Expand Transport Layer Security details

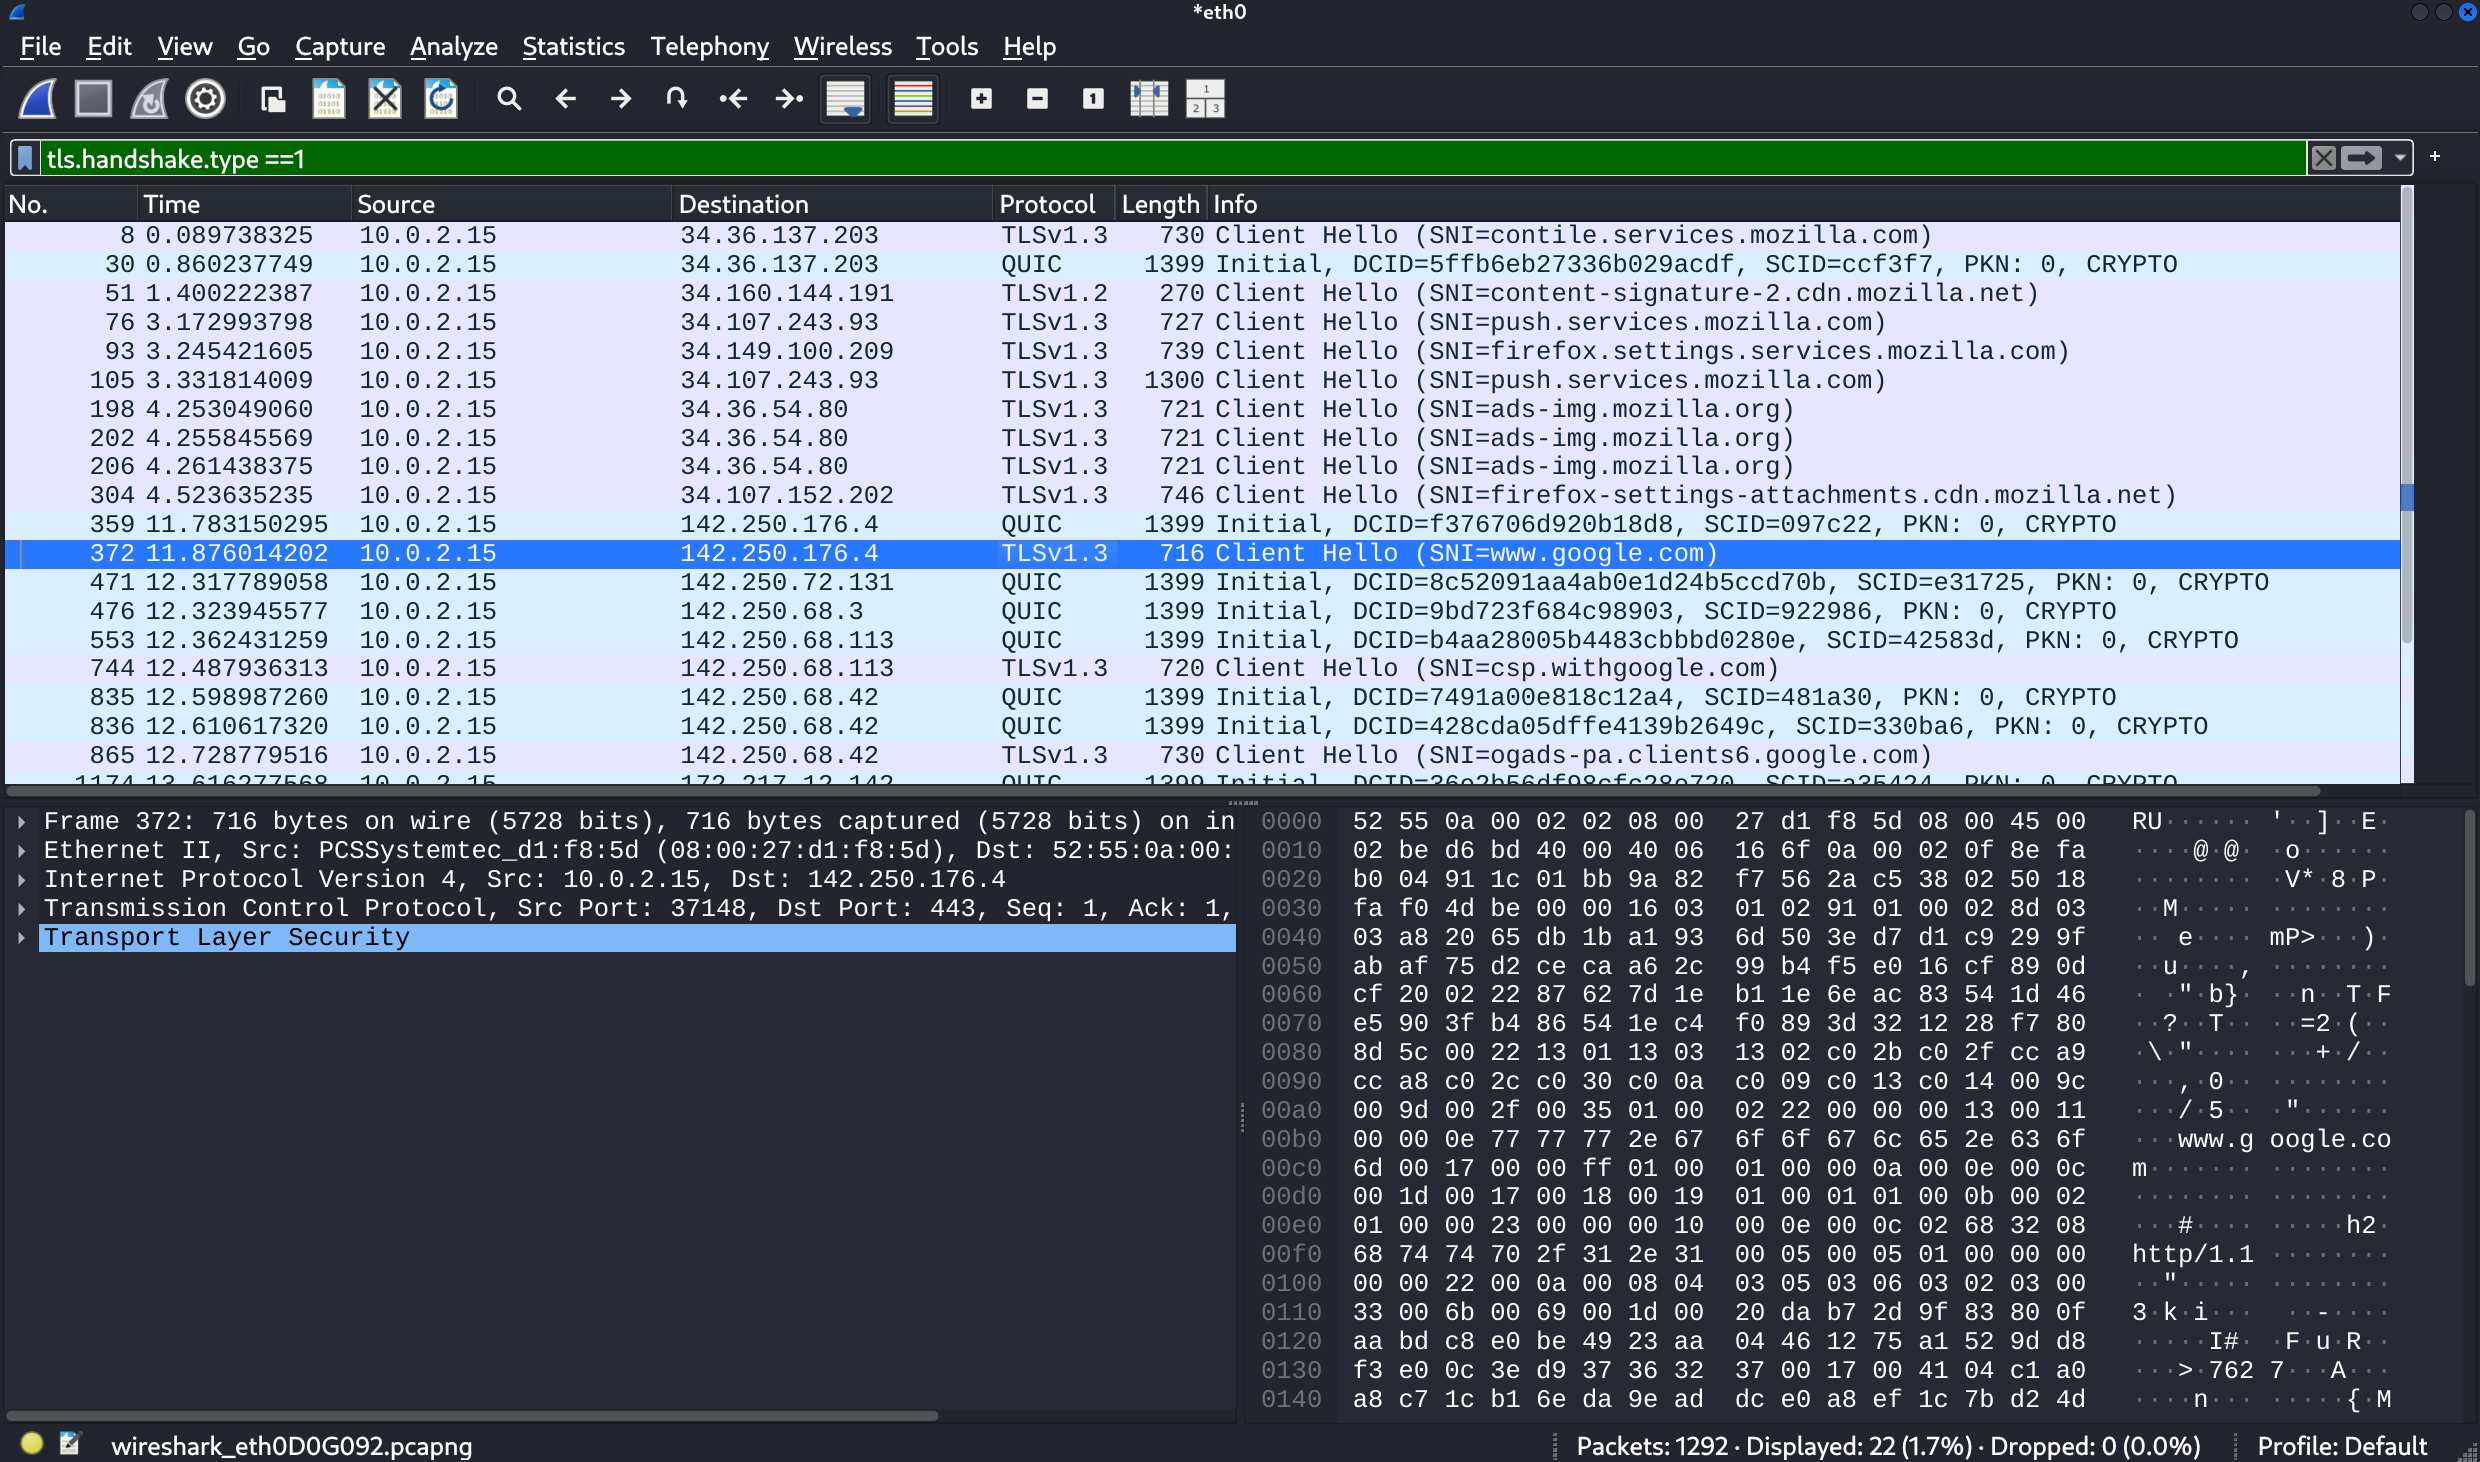[x=22, y=938]
